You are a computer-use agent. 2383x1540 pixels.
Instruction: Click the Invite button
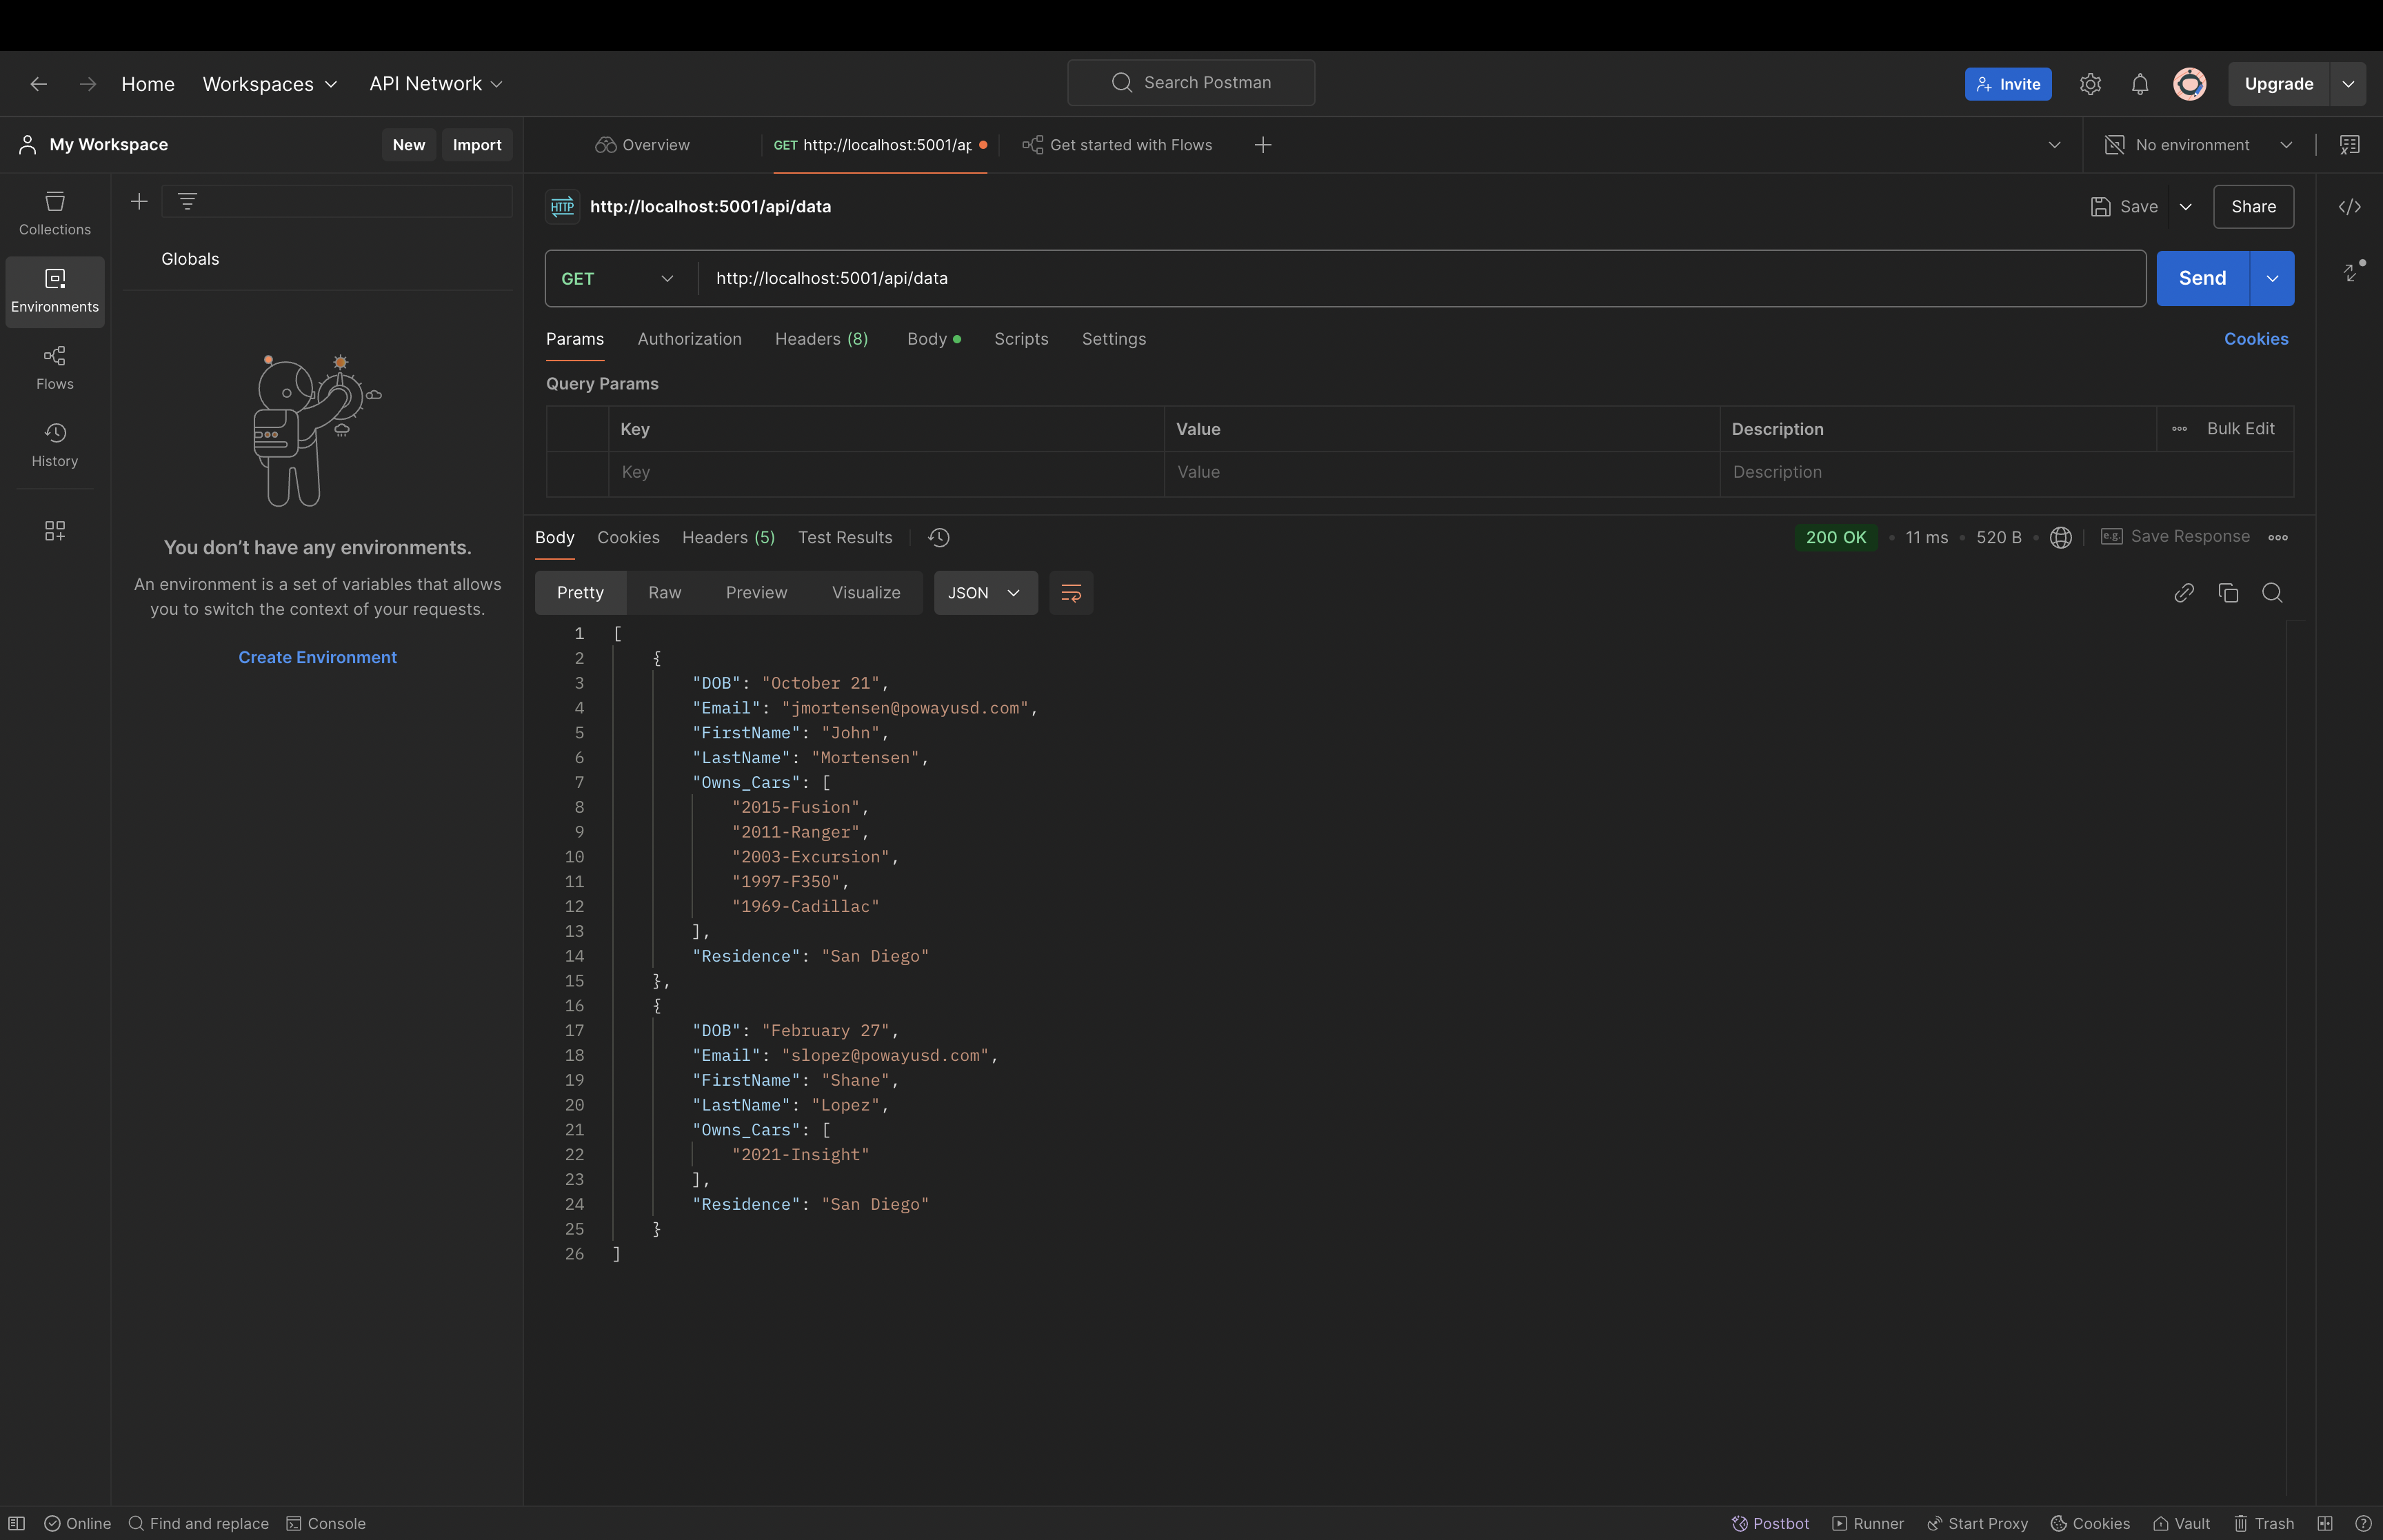[x=2007, y=84]
